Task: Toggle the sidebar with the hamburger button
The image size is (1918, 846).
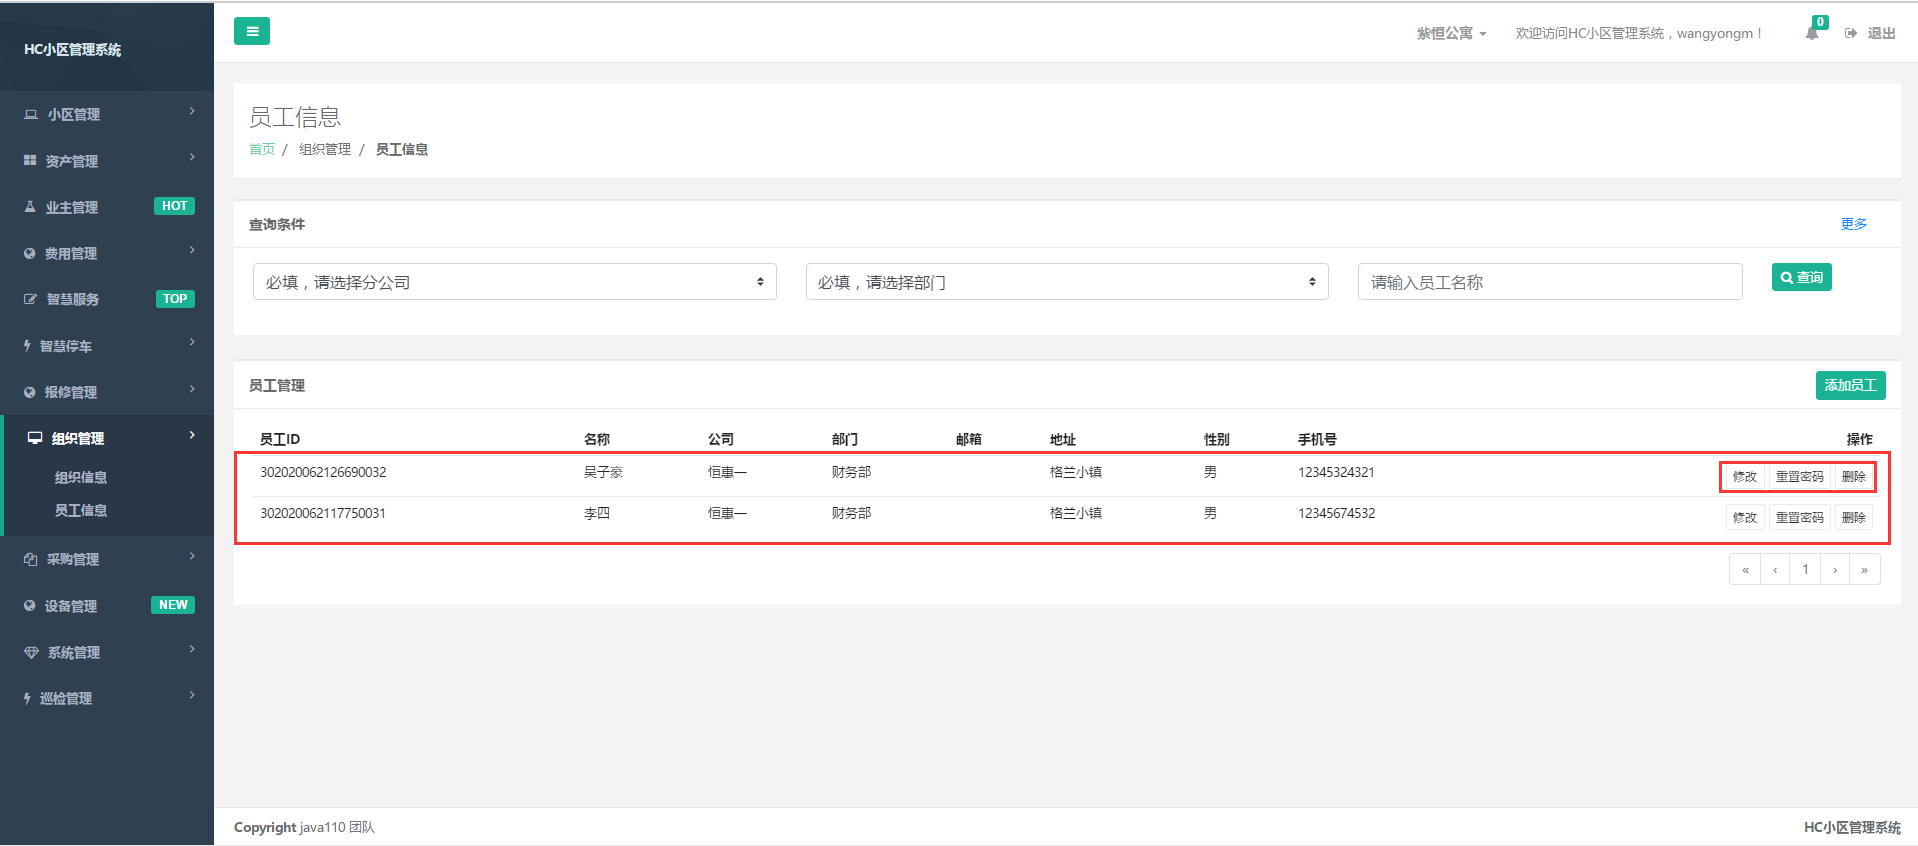Action: click(251, 32)
